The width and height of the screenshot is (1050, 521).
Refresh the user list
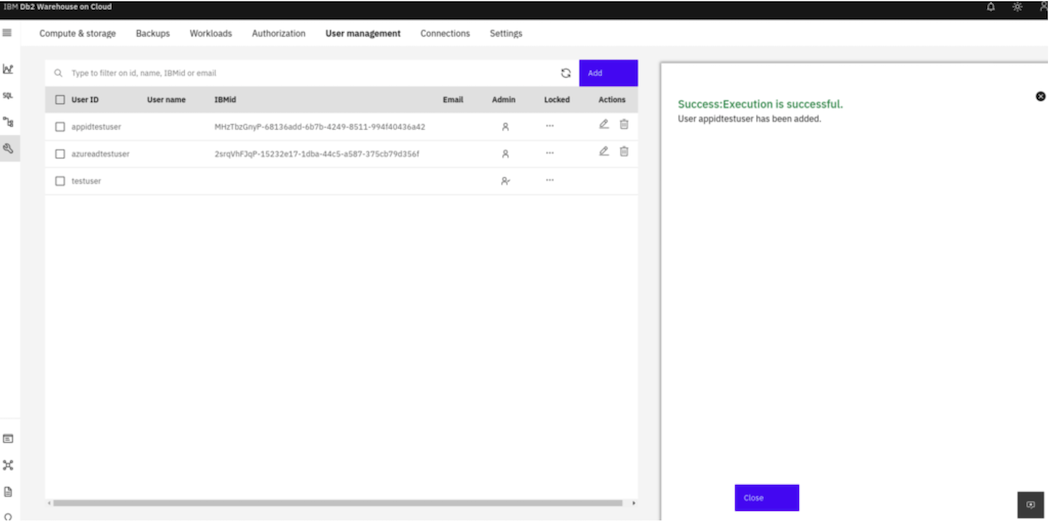(566, 74)
